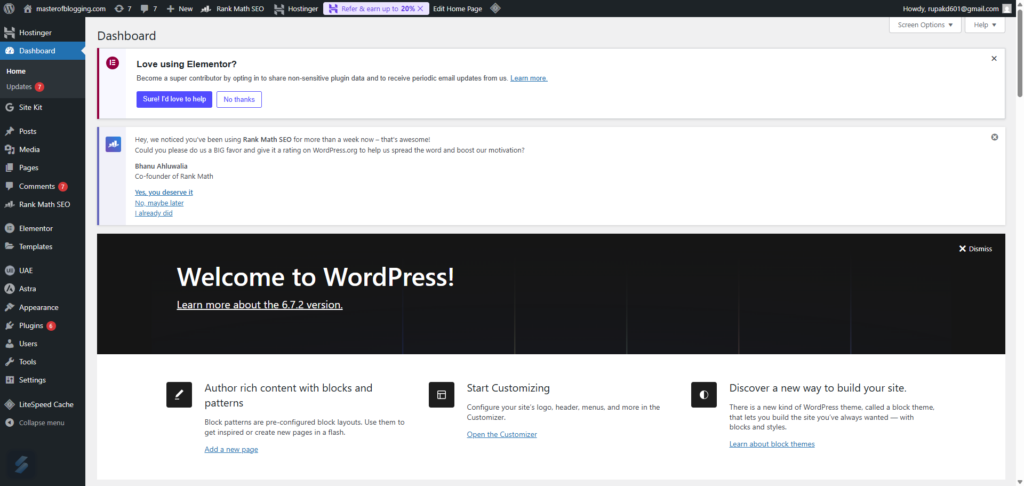Screen dimensions: 1024x486
Task: Close the Refer & earn banner
Action: tap(420, 8)
